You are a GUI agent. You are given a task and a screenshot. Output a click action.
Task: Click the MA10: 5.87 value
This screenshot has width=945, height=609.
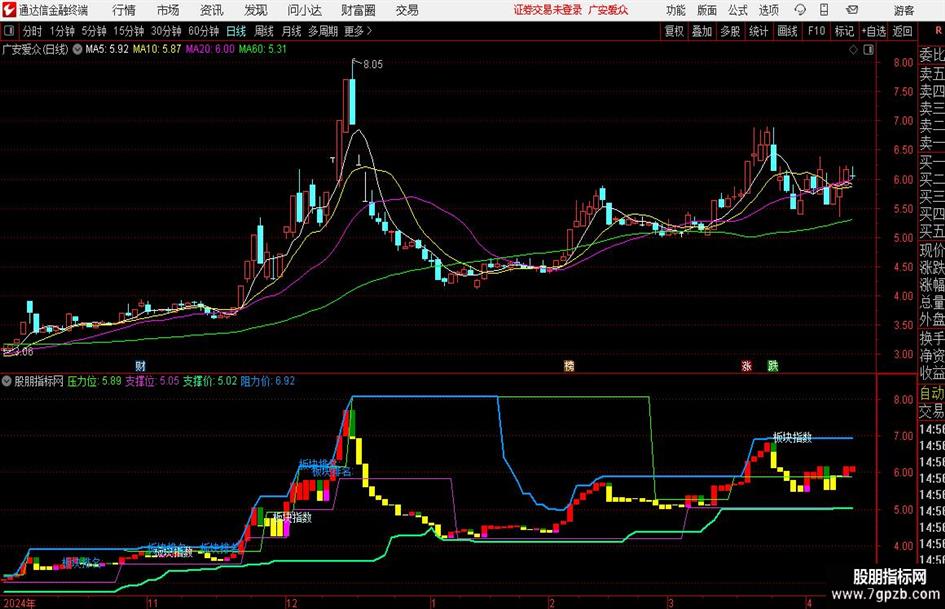[x=157, y=49]
